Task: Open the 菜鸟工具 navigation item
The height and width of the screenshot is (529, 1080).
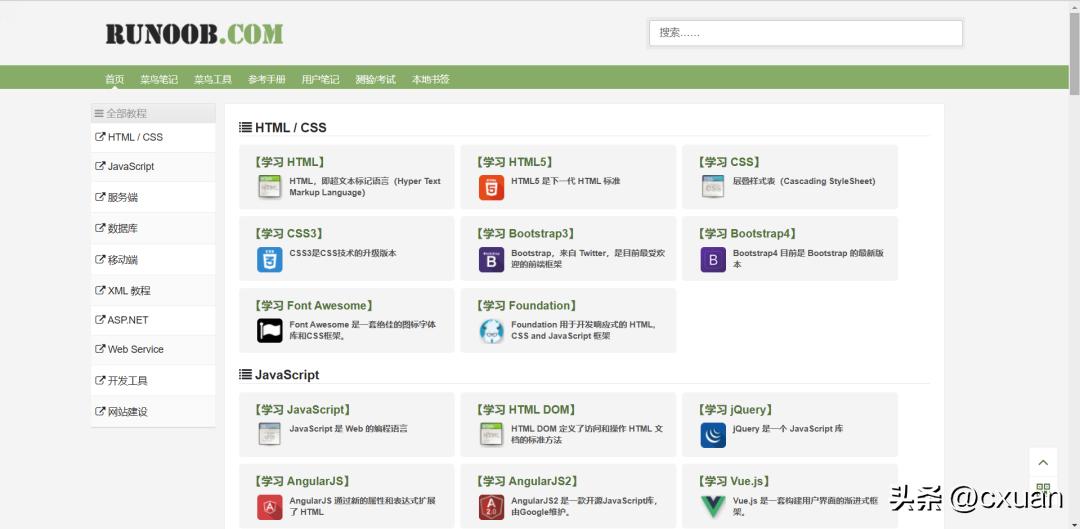Action: point(213,79)
